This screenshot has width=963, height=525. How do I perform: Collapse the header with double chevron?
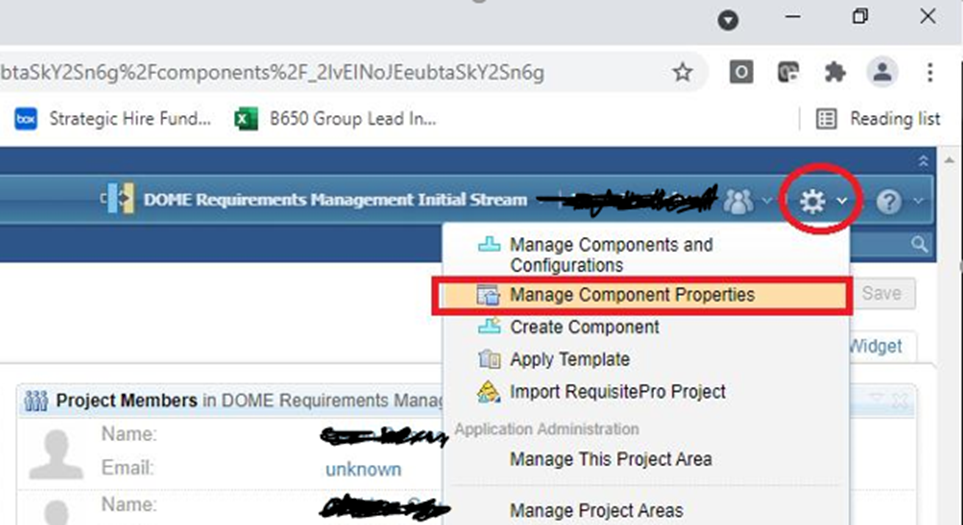(x=923, y=161)
